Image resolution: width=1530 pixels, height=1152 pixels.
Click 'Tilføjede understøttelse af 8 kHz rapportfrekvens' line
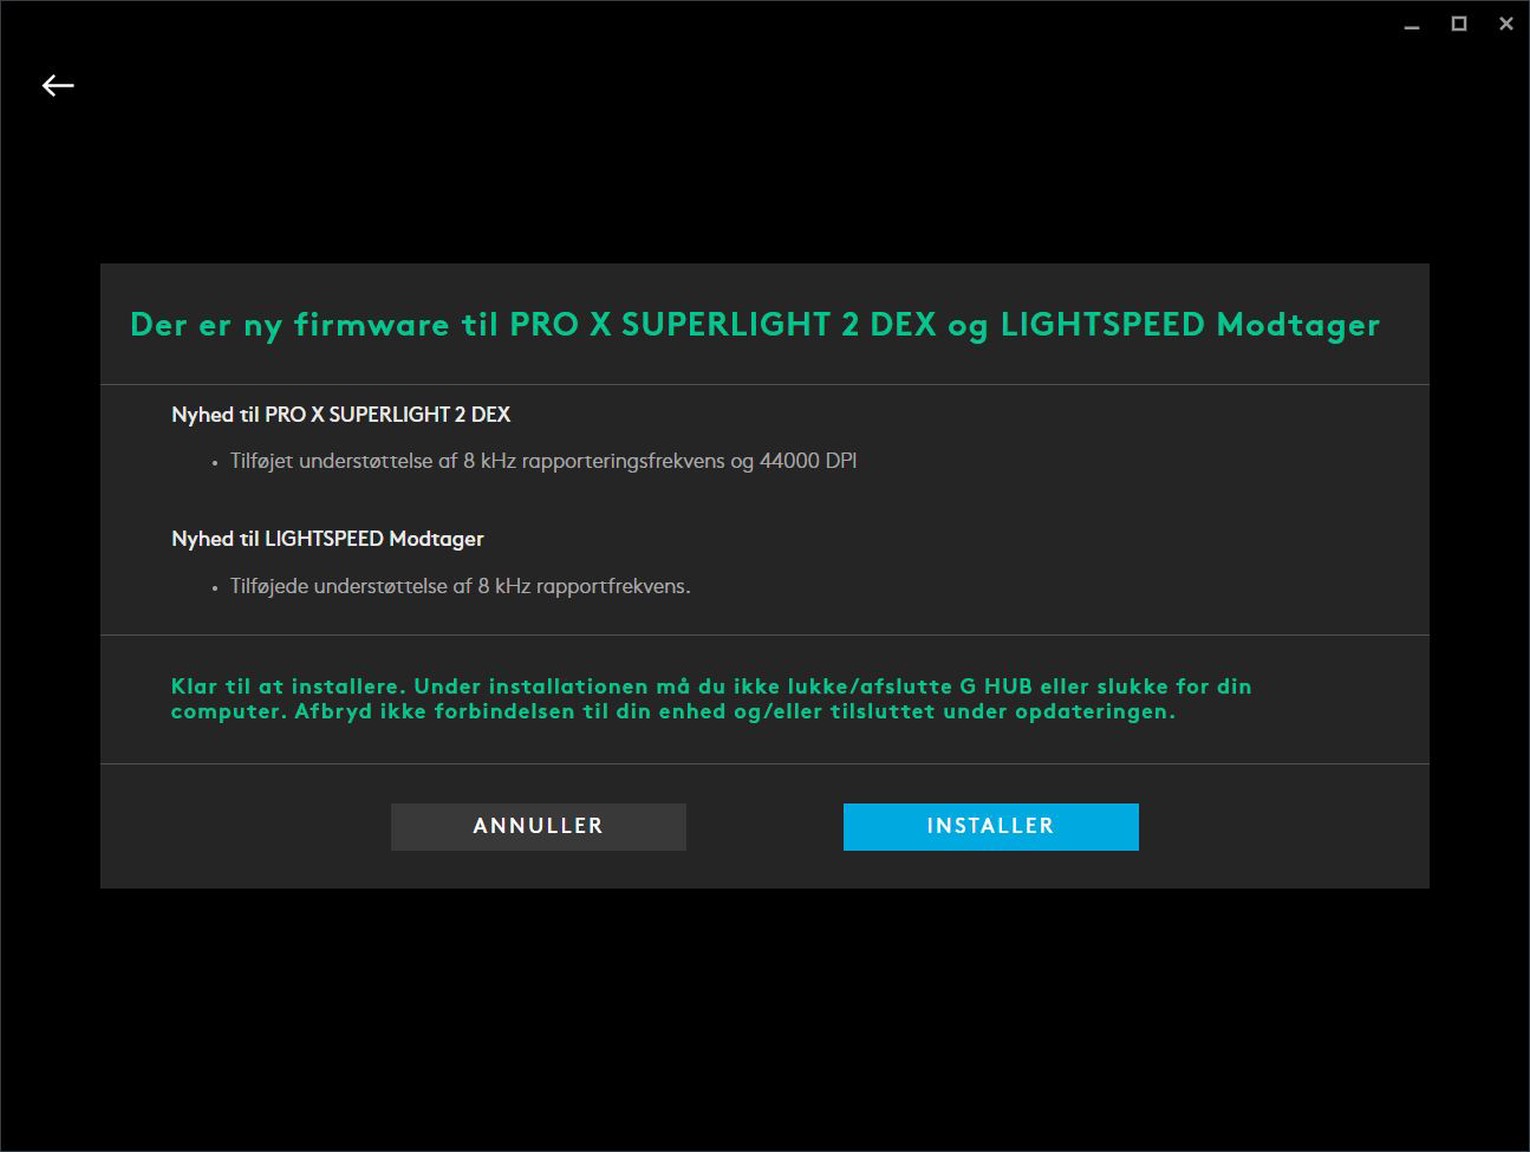460,586
